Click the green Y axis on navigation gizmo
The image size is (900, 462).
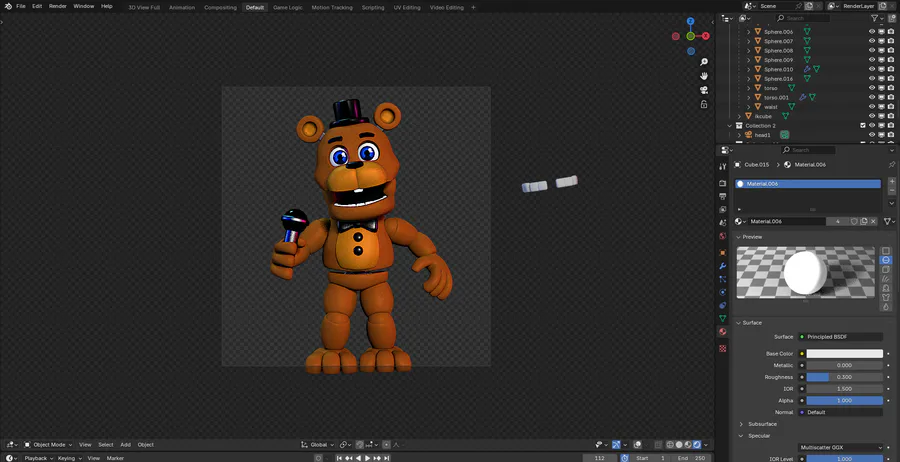coord(690,36)
